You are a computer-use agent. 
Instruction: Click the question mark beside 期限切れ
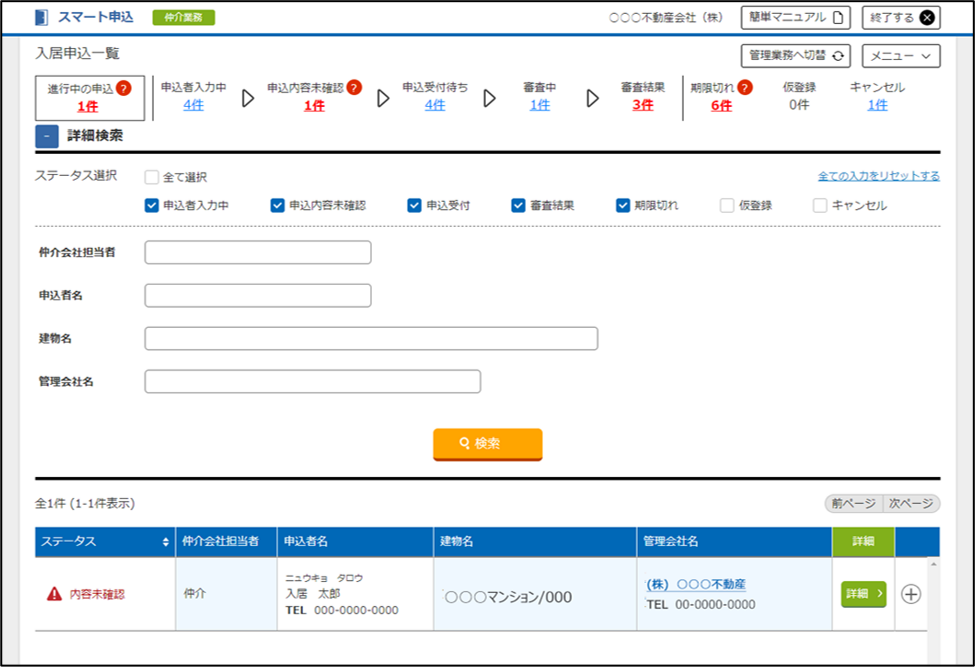click(x=745, y=88)
